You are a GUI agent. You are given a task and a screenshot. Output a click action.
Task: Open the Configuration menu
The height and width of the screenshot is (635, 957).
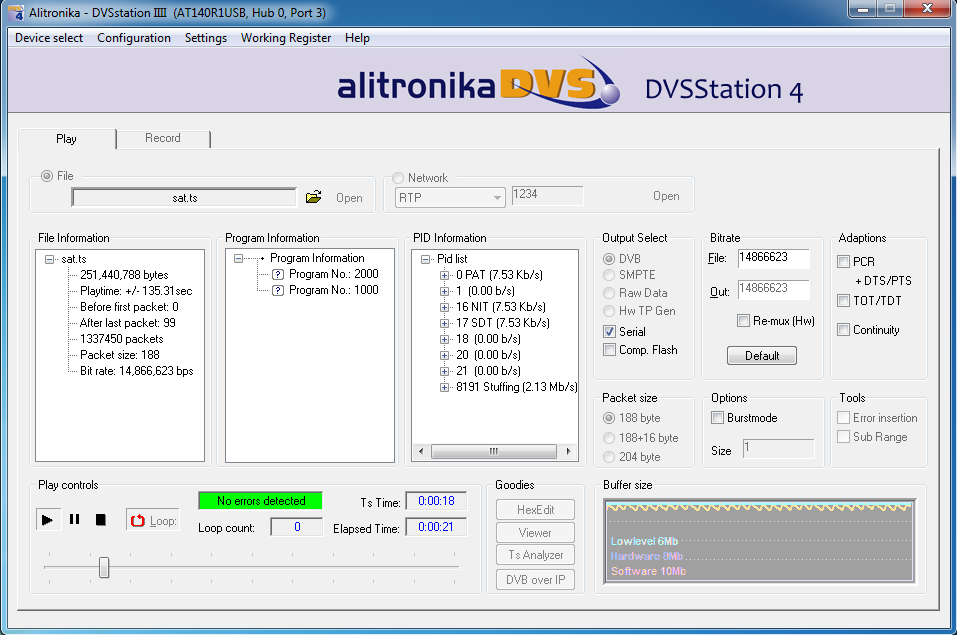pyautogui.click(x=134, y=38)
